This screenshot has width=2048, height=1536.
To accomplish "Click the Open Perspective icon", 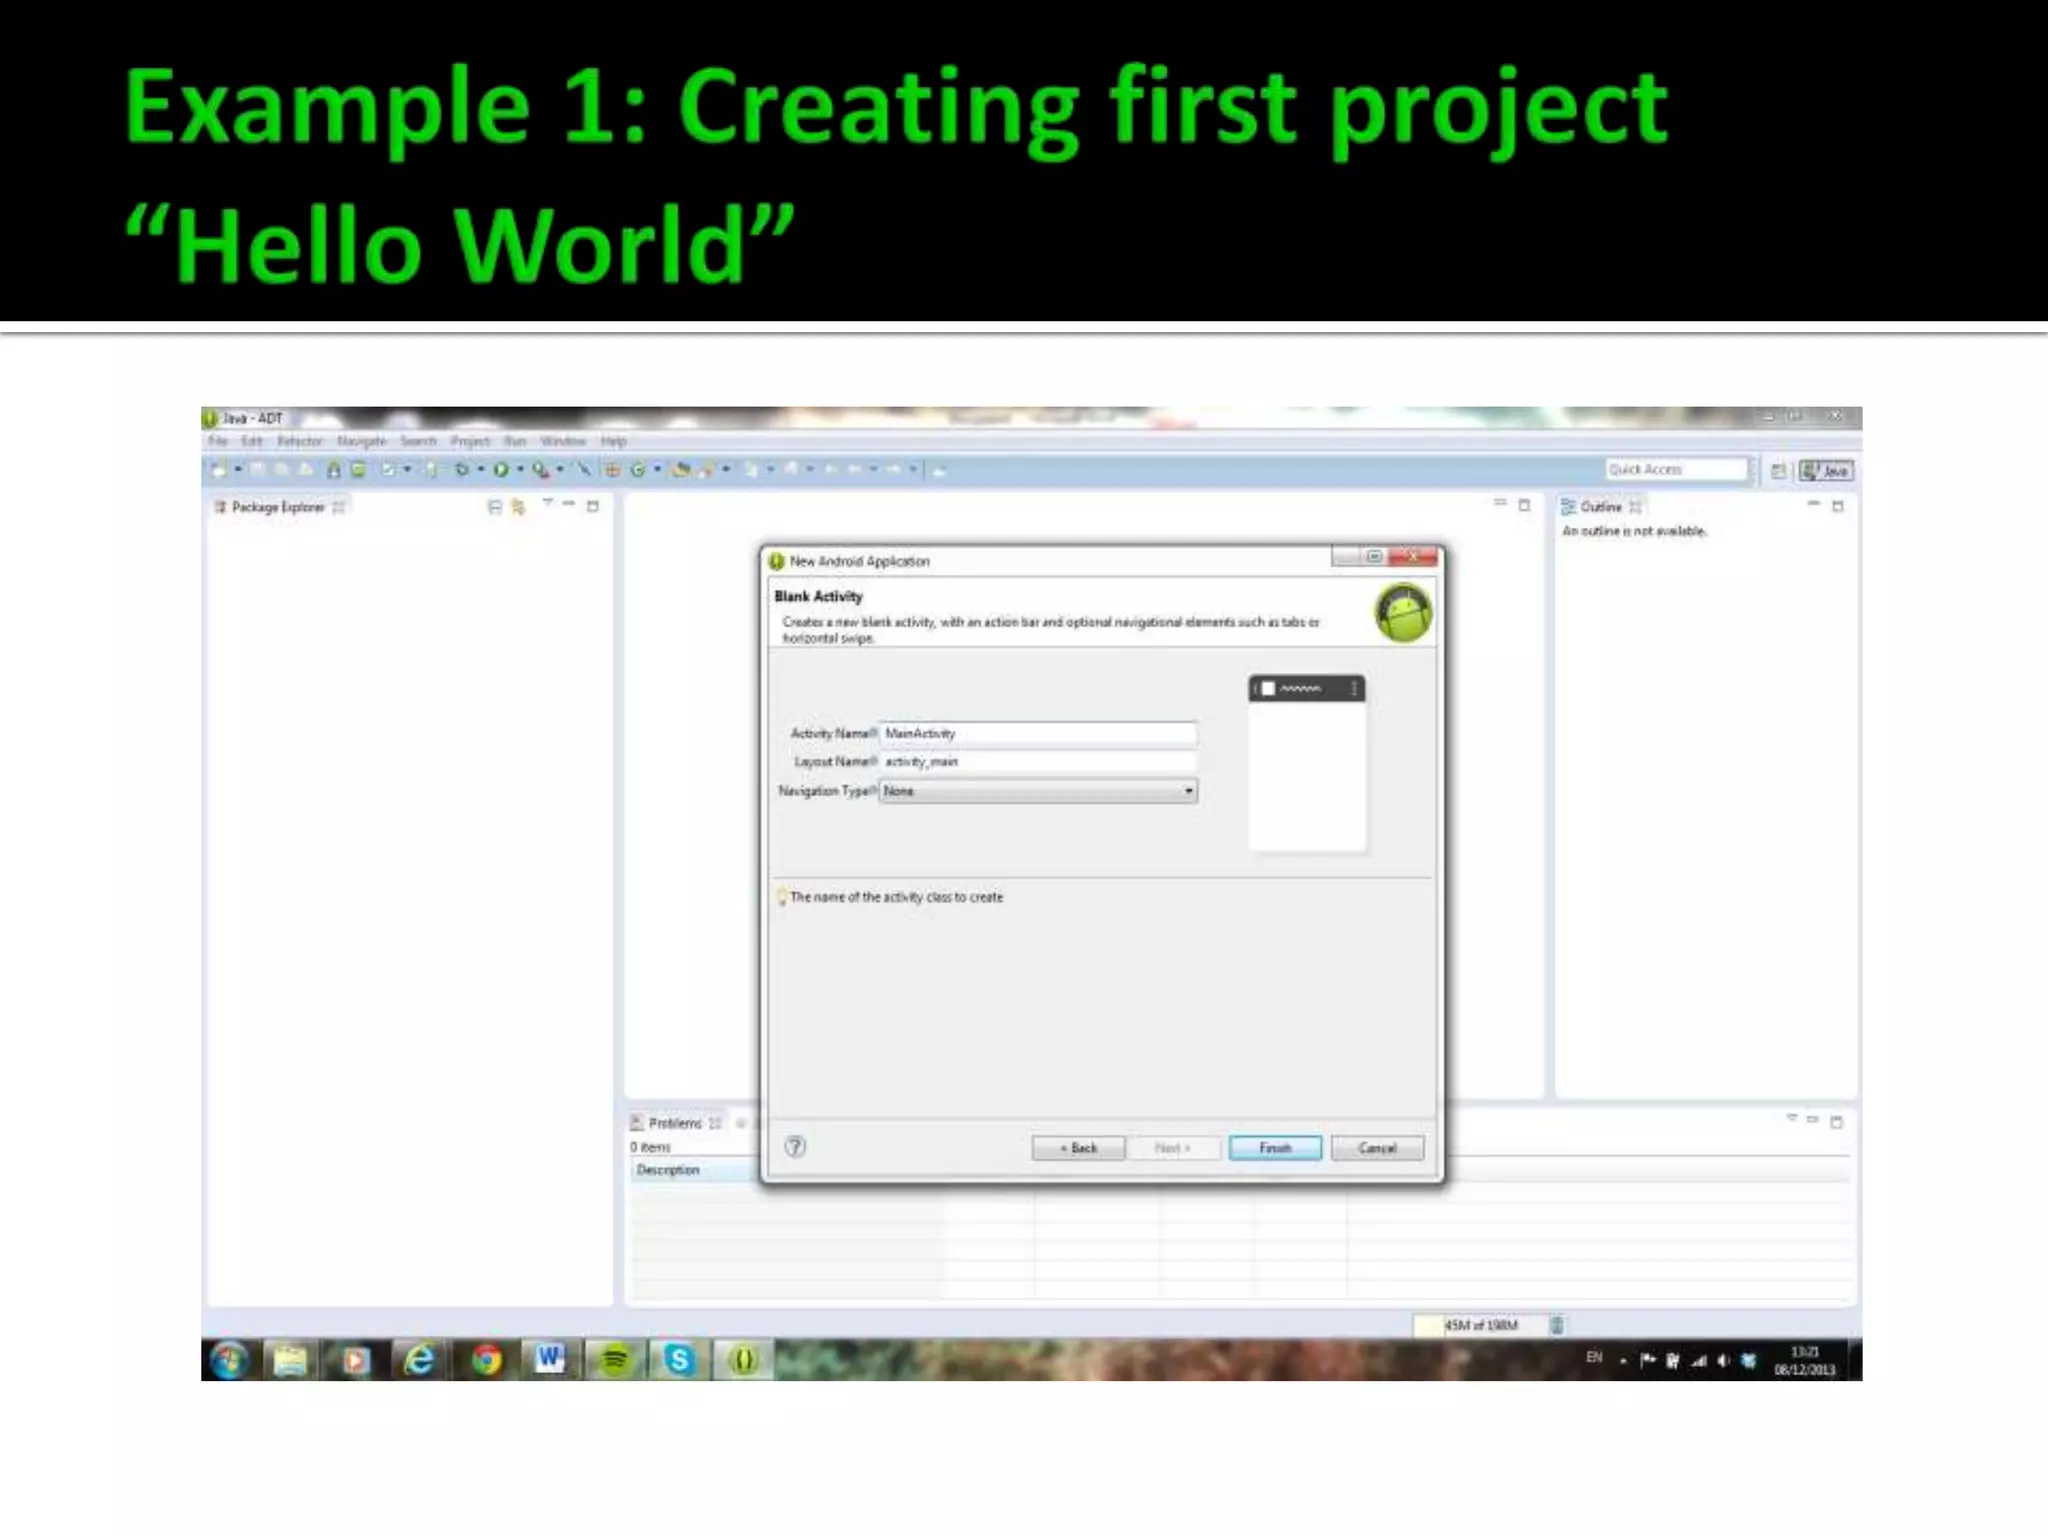I will (1778, 471).
